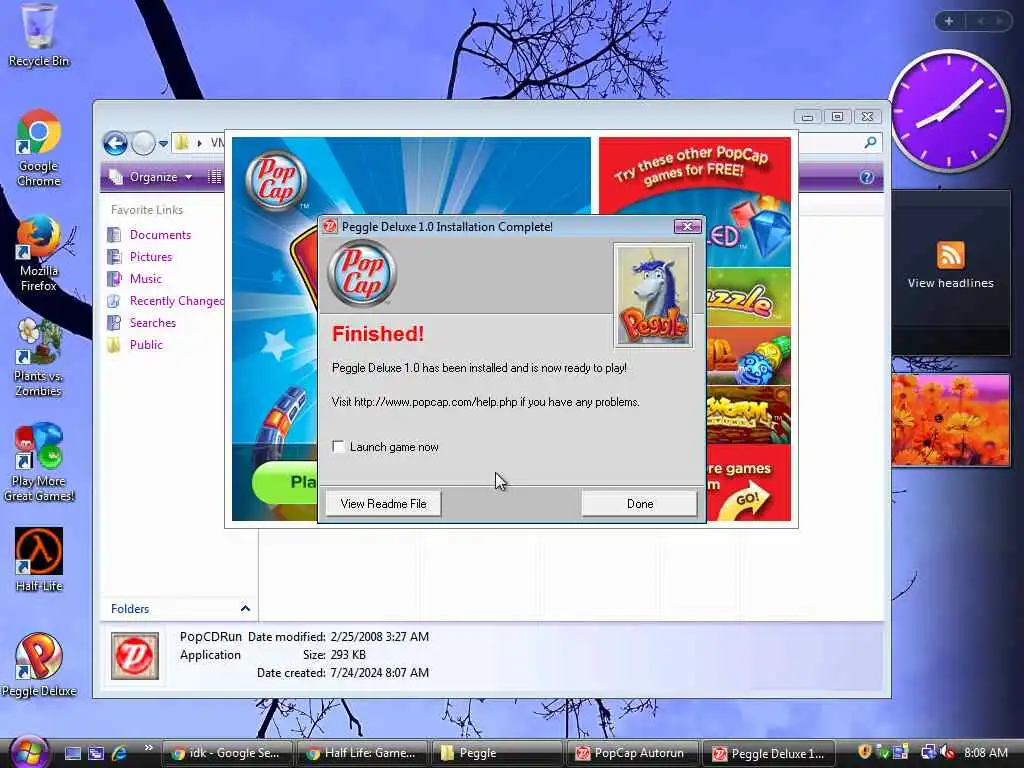Launch Mozilla Firefox desktop shortcut

tap(39, 253)
